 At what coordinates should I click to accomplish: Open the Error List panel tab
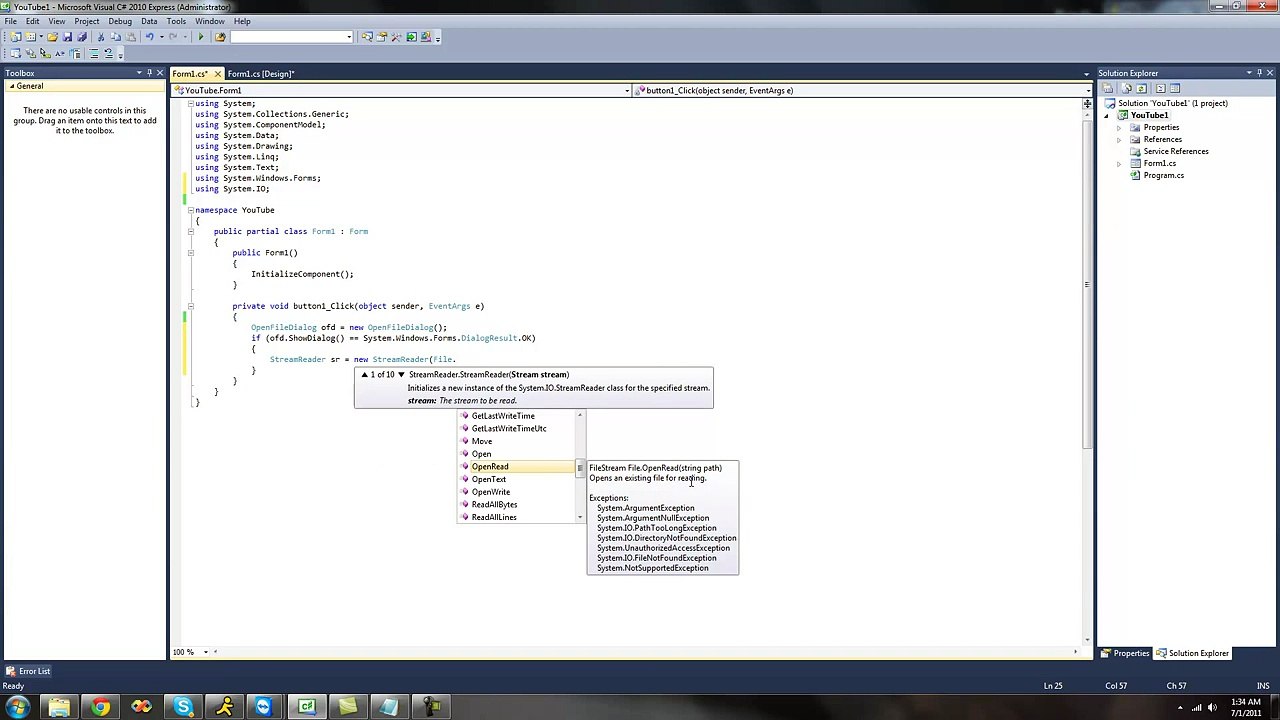[x=28, y=671]
